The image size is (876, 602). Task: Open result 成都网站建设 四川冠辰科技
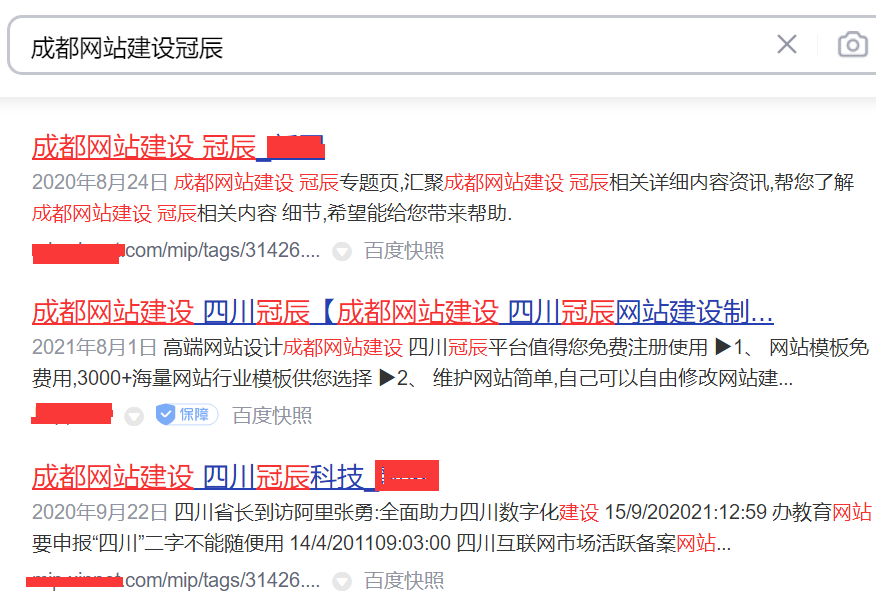click(x=235, y=477)
